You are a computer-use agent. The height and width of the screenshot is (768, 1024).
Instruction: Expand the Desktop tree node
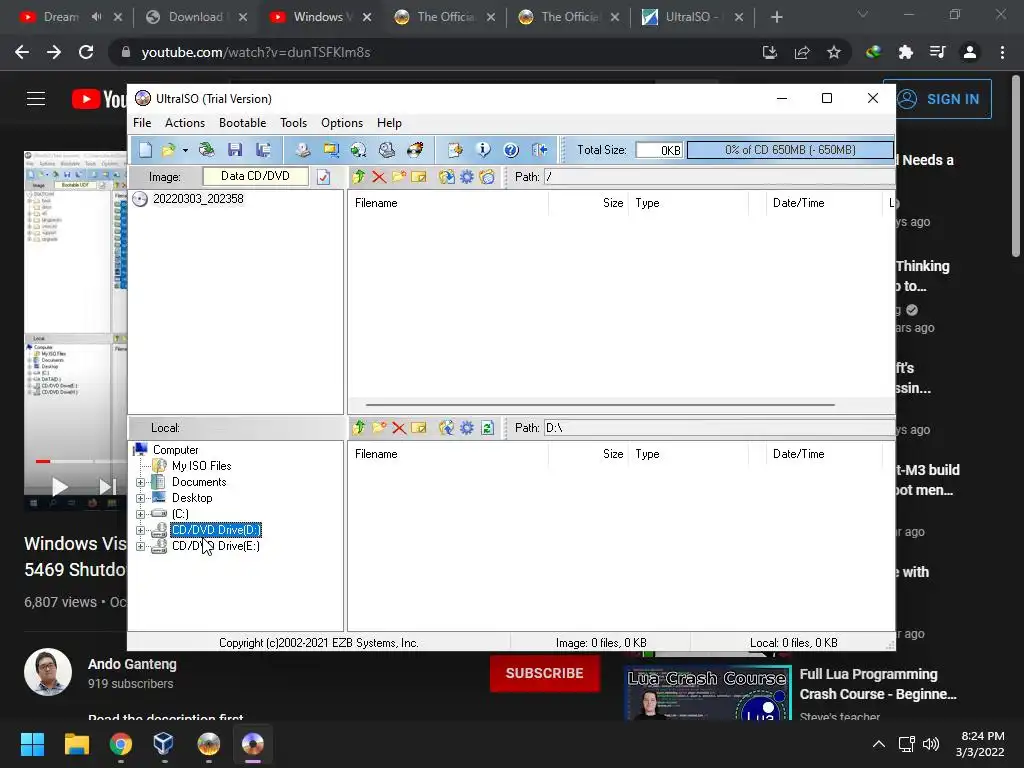[x=140, y=498]
